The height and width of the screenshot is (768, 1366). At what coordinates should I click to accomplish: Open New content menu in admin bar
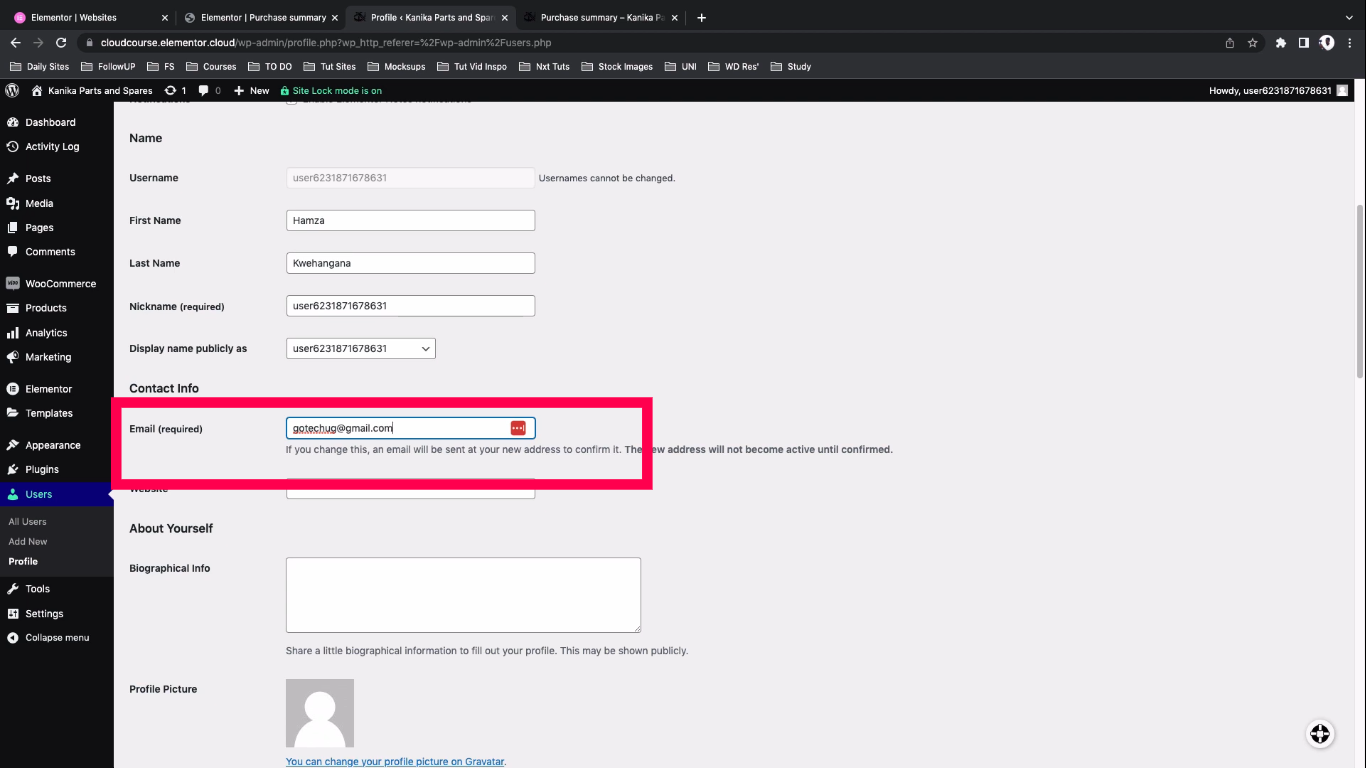pos(251,90)
